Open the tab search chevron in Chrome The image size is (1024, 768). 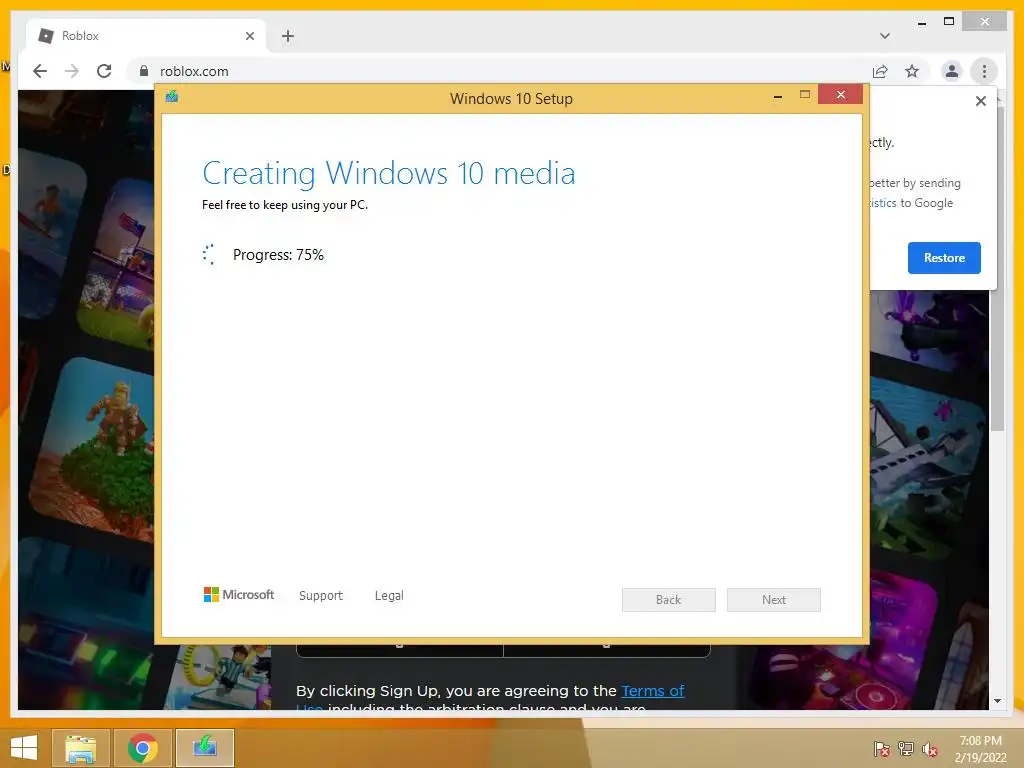click(x=885, y=36)
